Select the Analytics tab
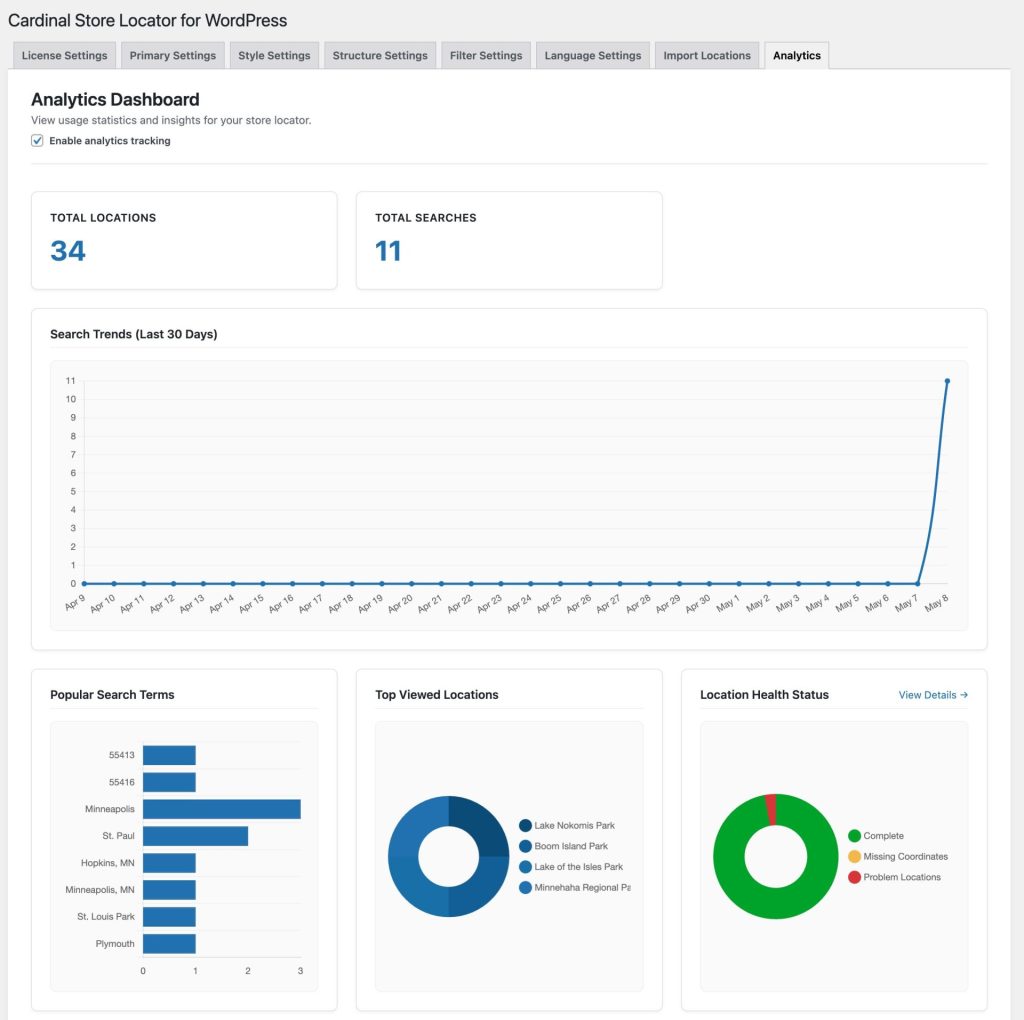Viewport: 1024px width, 1020px height. 797,56
